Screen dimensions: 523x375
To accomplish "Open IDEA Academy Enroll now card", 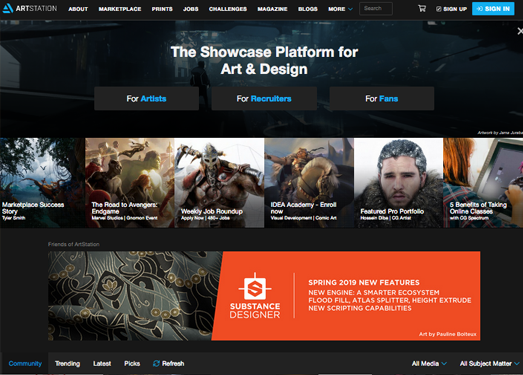I will pyautogui.click(x=309, y=183).
